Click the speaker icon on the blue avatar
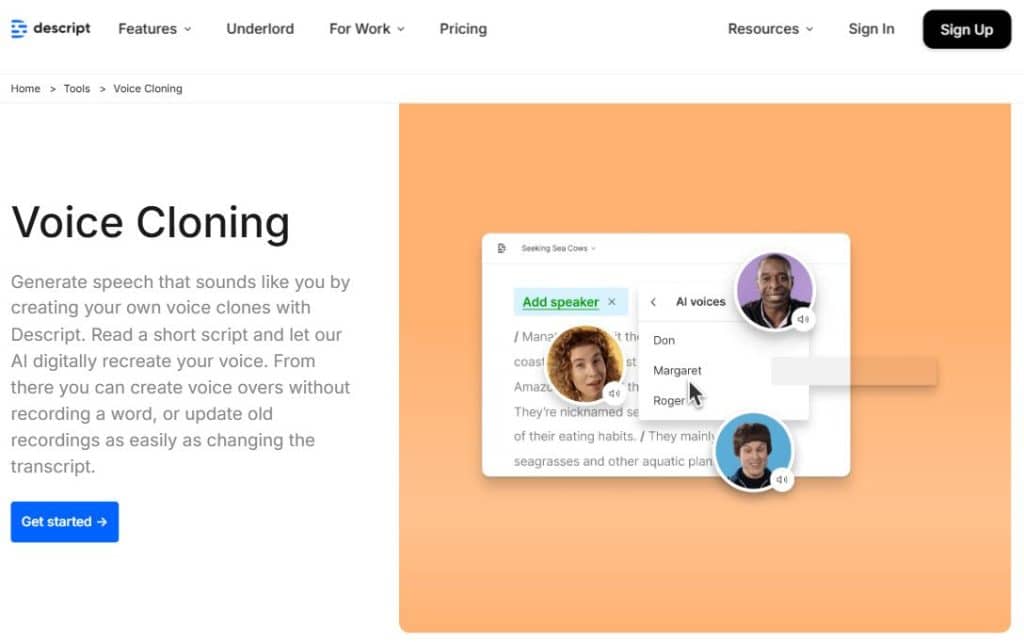Viewport: 1024px width, 642px height. click(x=781, y=480)
